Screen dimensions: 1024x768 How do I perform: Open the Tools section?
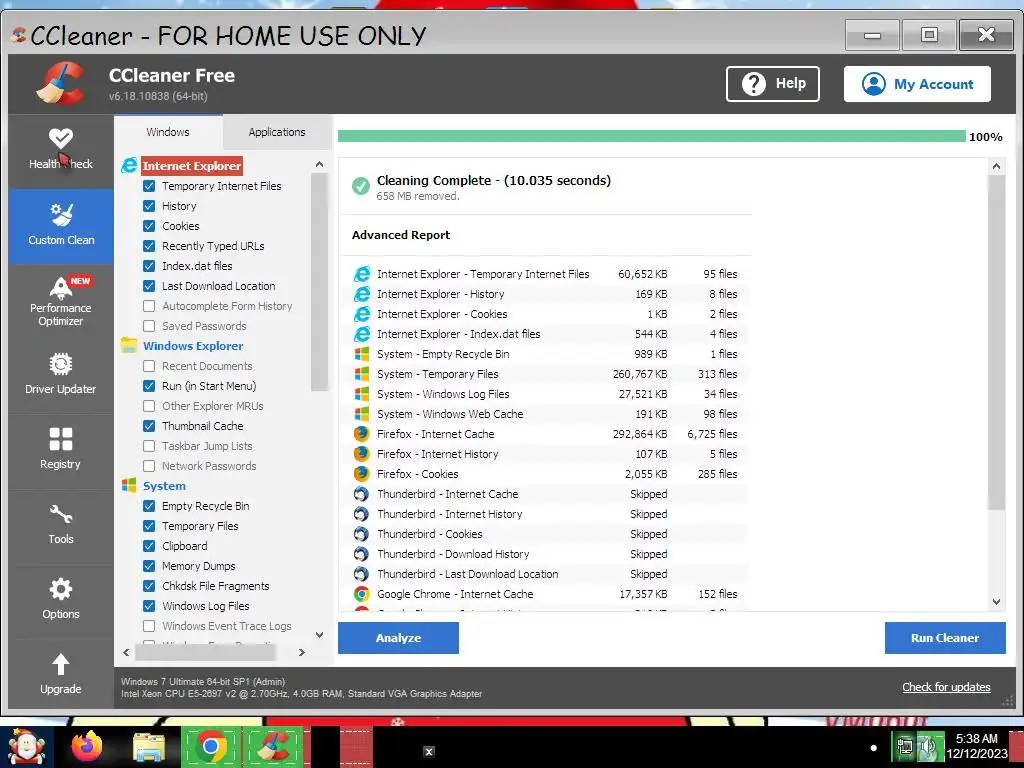61,524
